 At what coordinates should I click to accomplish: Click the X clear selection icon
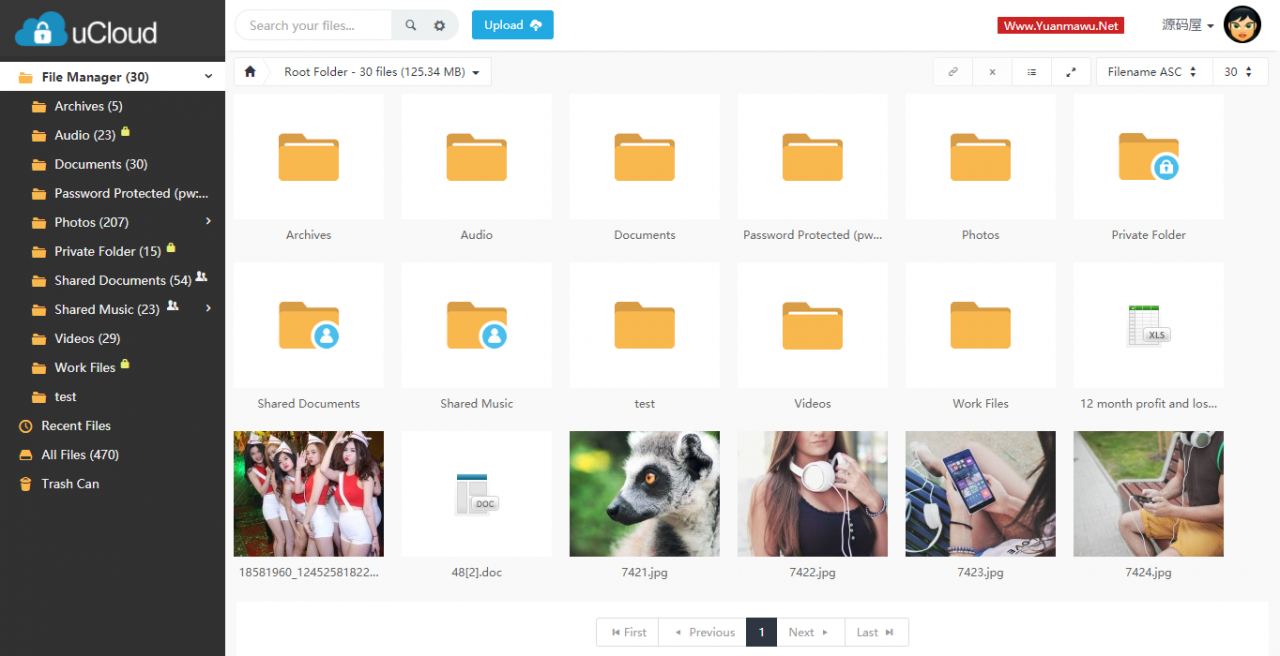pyautogui.click(x=992, y=72)
